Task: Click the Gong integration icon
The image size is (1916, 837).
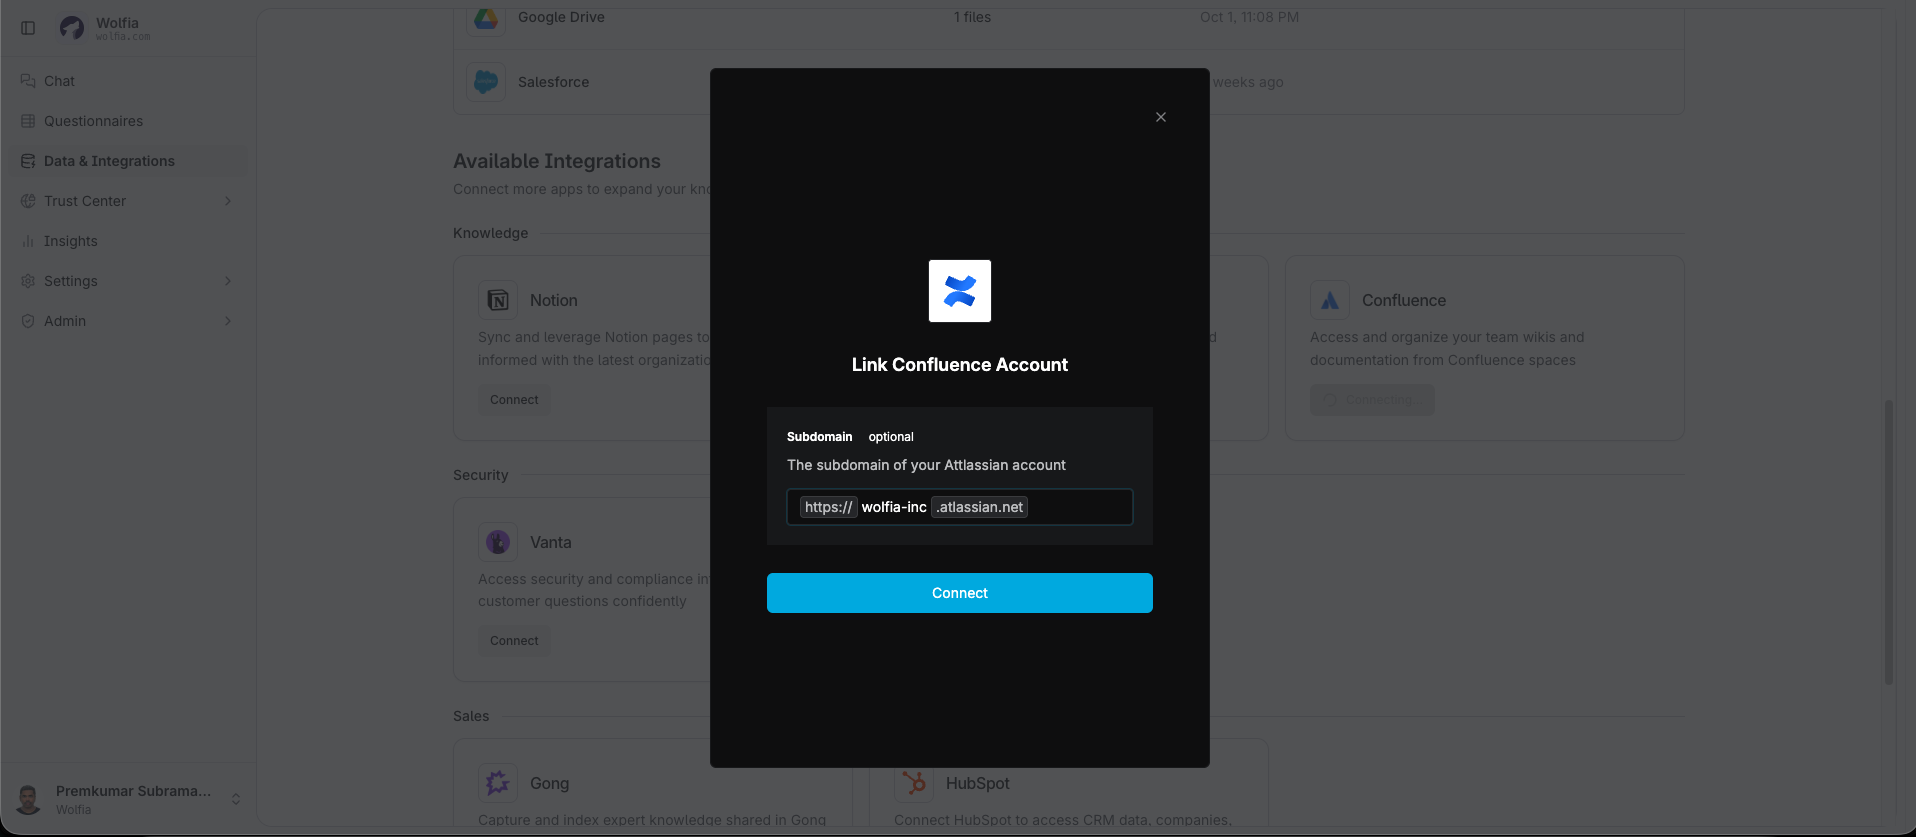Action: click(x=498, y=783)
